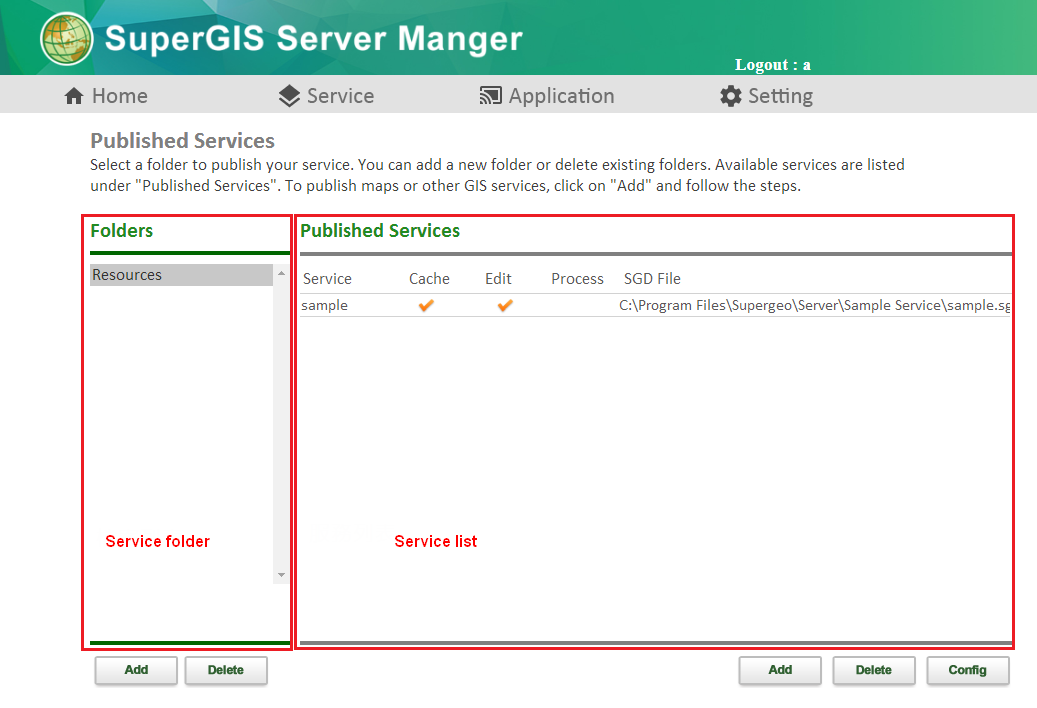
Task: Click the SGD File column header
Action: point(652,279)
